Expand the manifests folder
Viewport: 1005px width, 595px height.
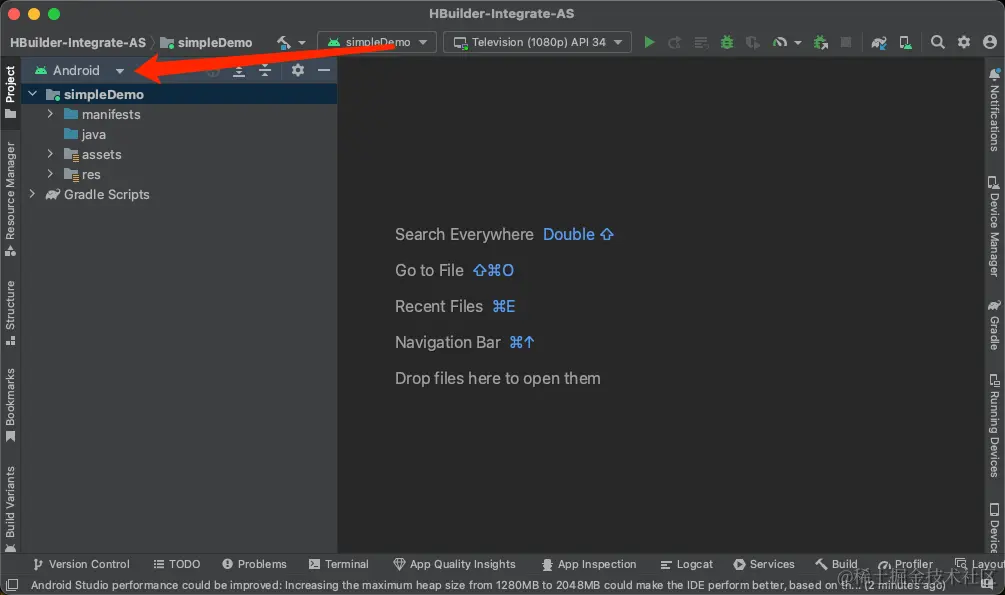[x=50, y=113]
